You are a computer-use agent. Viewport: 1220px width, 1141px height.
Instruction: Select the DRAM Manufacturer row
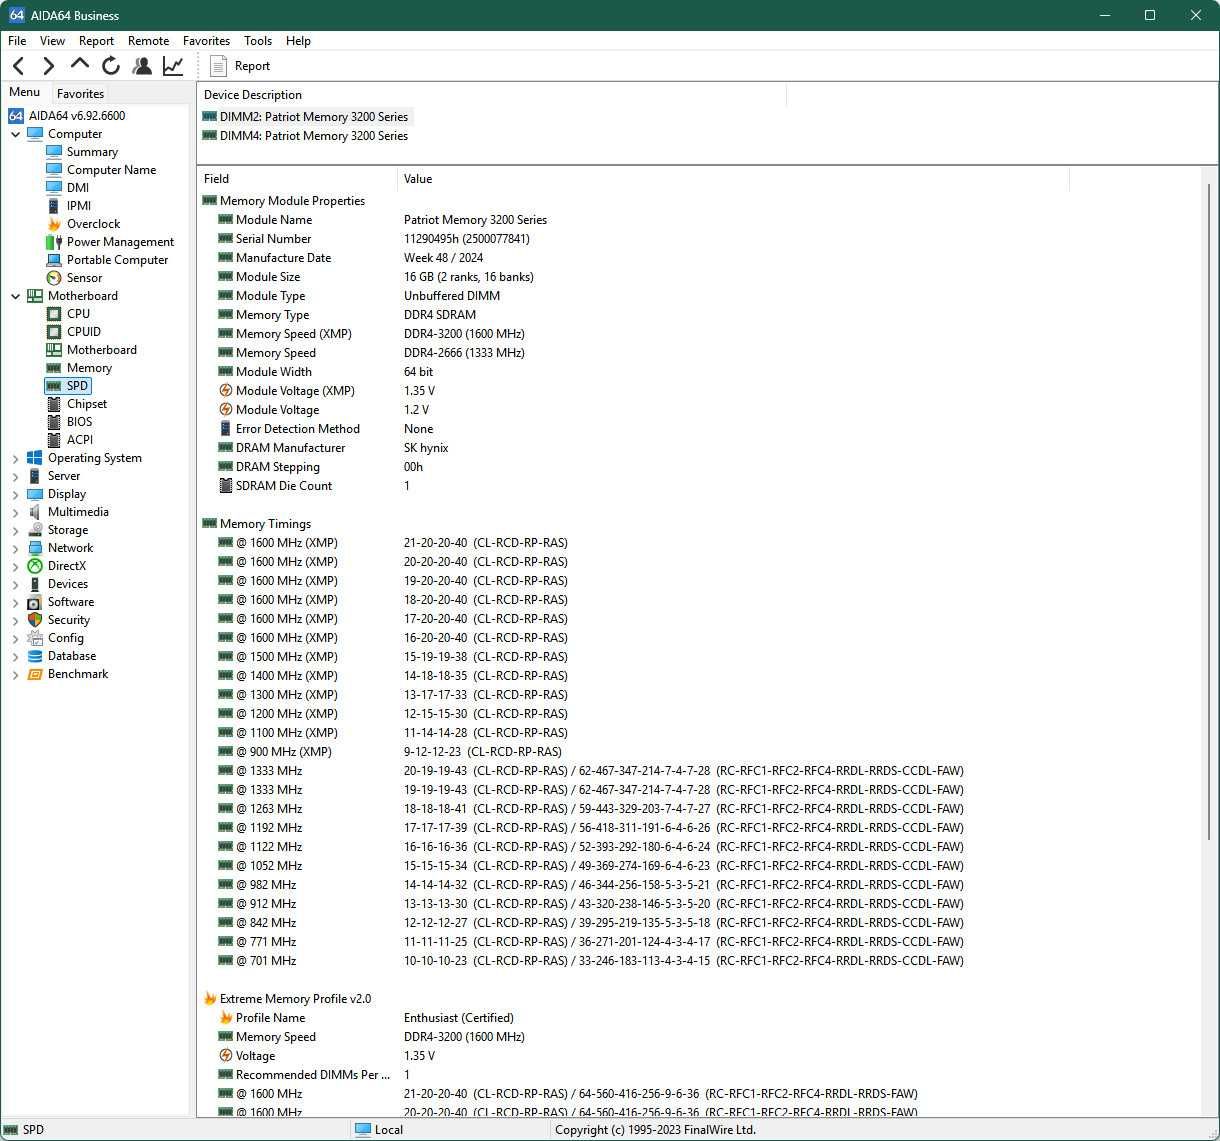(x=633, y=448)
